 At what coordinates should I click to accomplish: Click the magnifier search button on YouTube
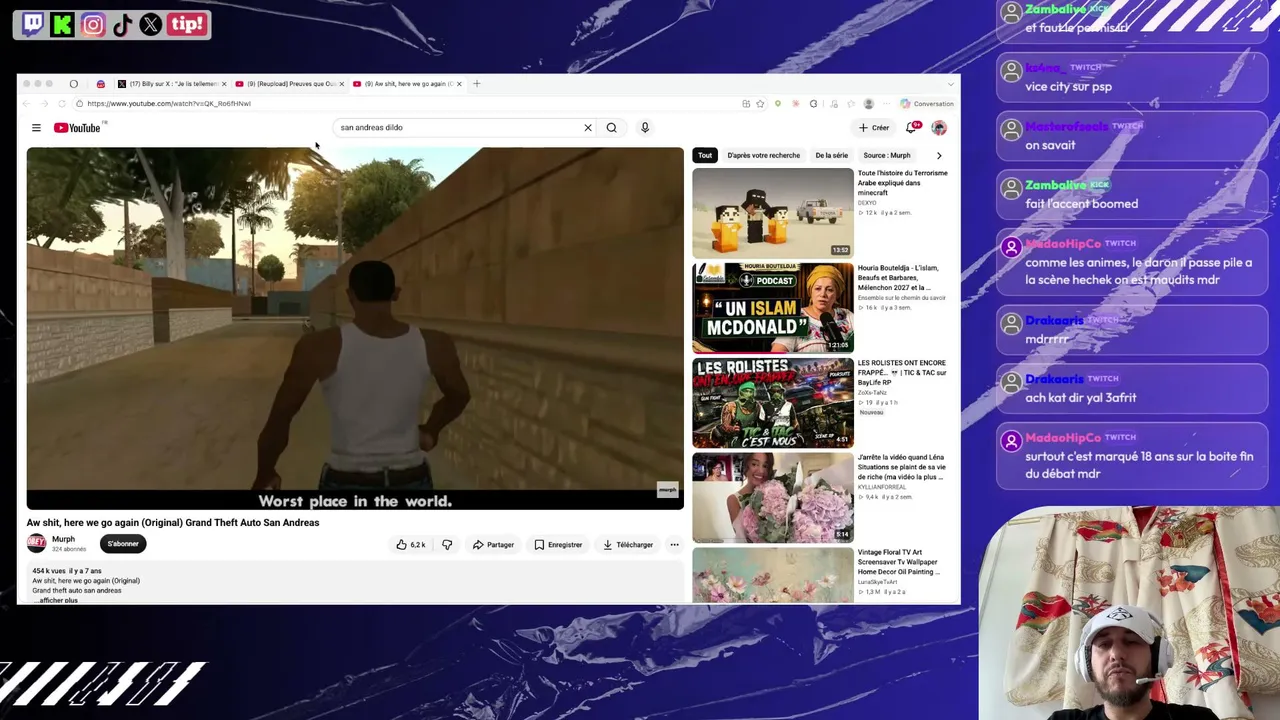tap(612, 128)
